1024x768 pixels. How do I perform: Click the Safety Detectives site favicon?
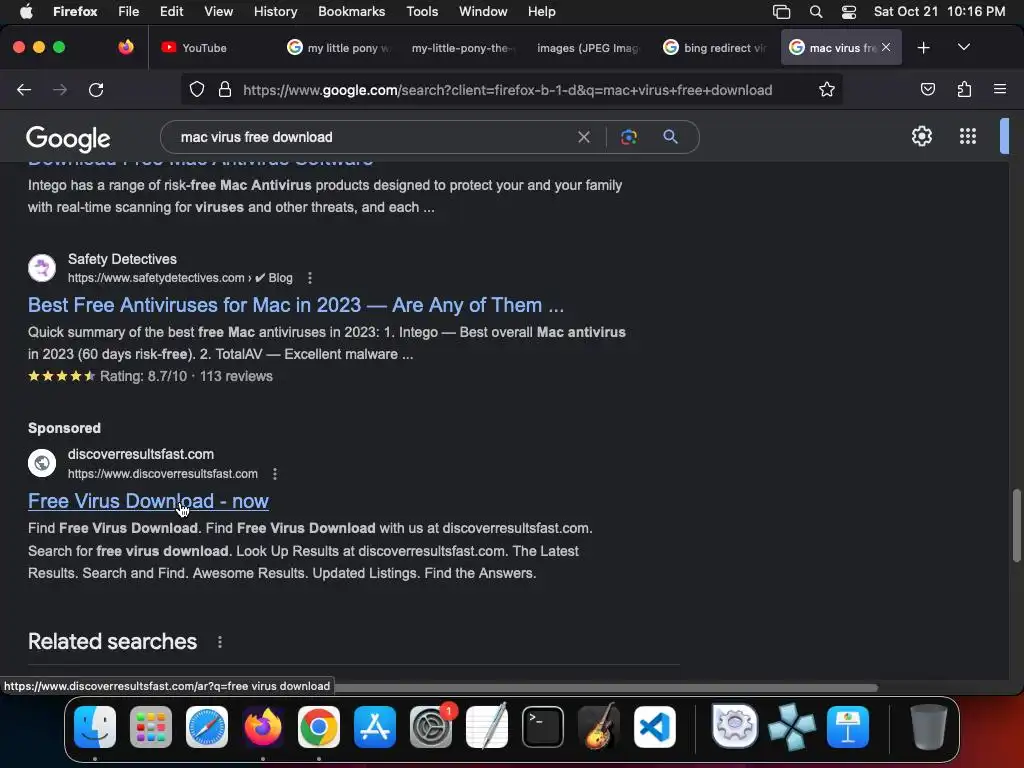pos(42,268)
